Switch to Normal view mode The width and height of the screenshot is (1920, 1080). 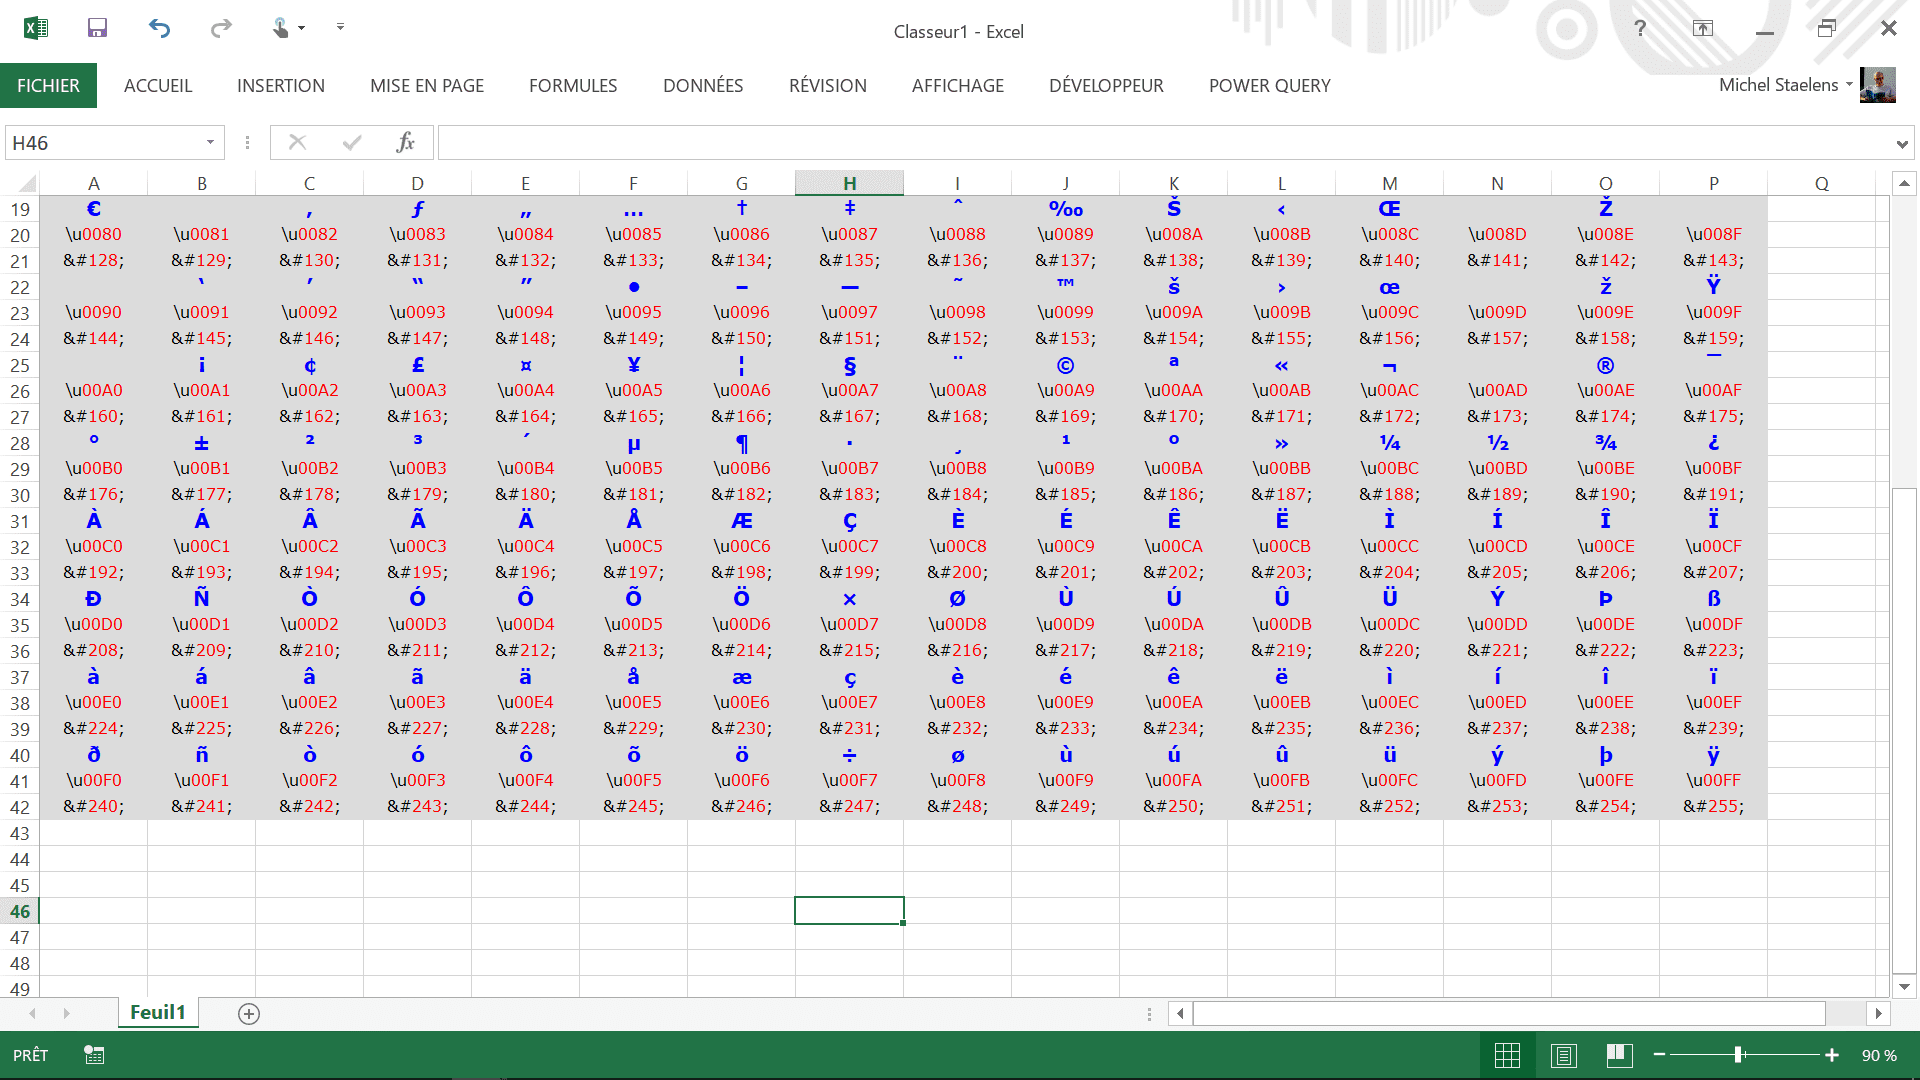pyautogui.click(x=1507, y=1055)
